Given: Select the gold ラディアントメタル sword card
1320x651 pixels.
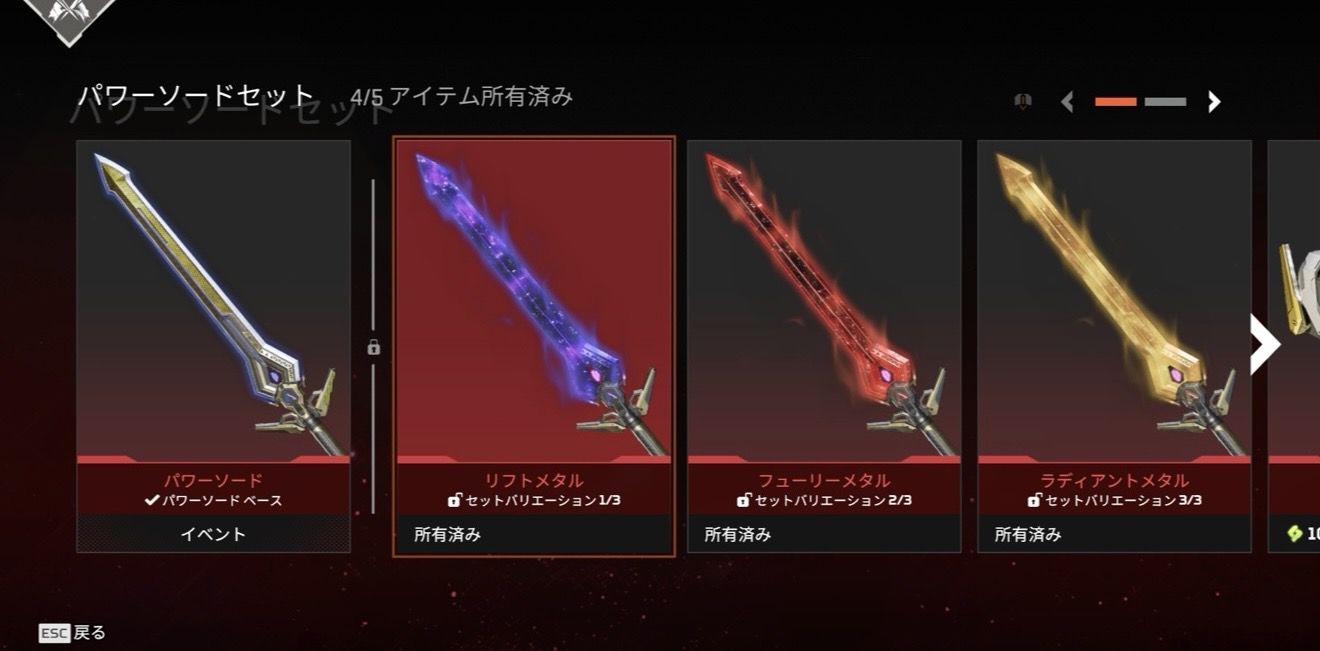Looking at the screenshot, I should coord(1114,346).
